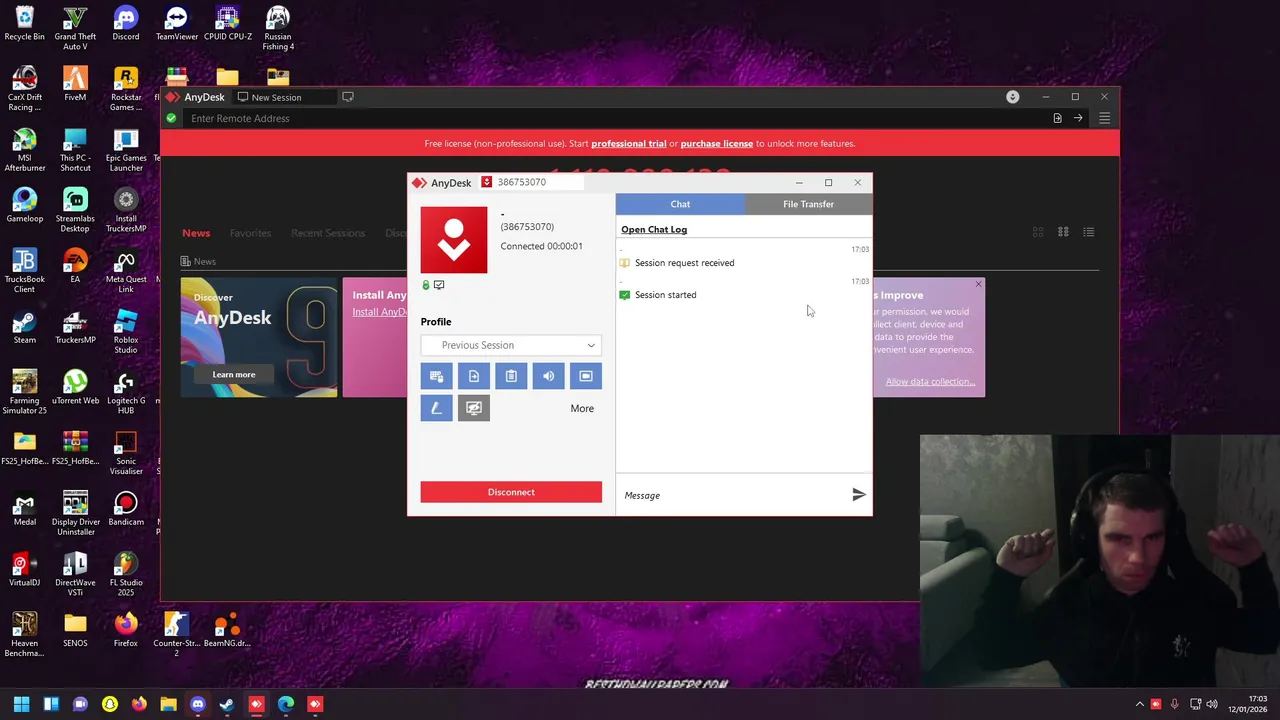Select the Streamlabs Desktop icon
This screenshot has height=720, width=1280.
tap(75, 211)
